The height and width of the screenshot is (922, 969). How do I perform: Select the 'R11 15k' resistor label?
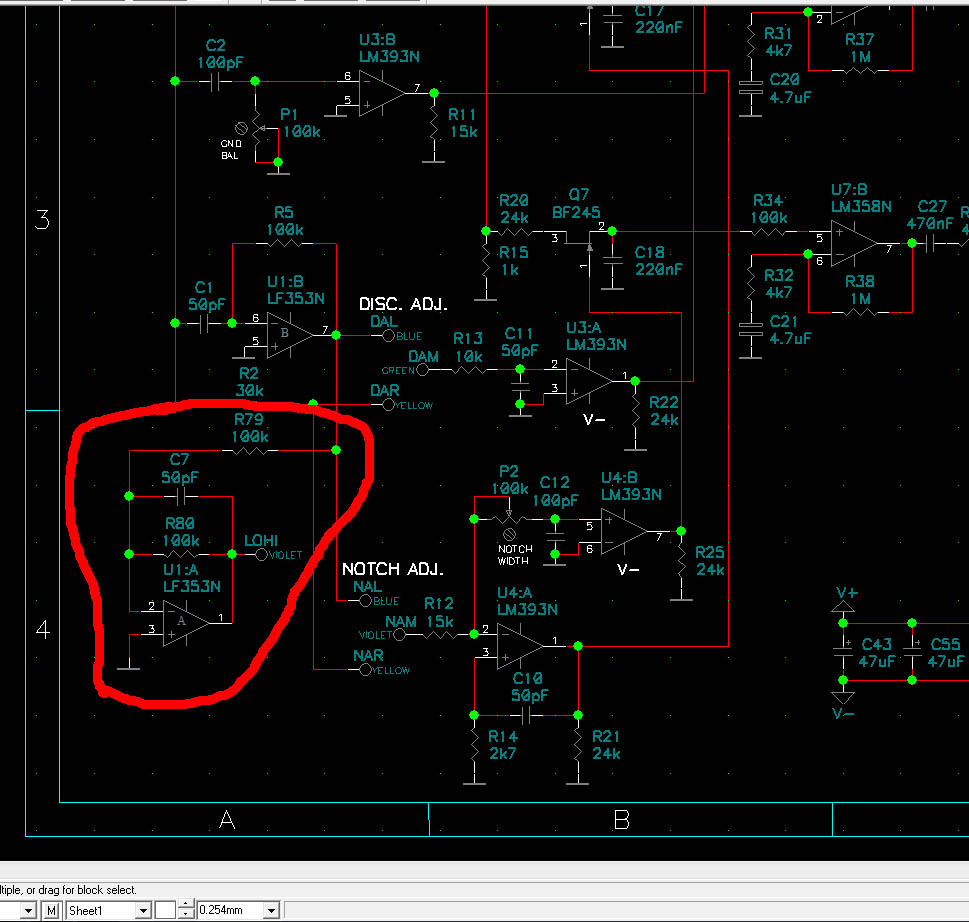(x=463, y=123)
